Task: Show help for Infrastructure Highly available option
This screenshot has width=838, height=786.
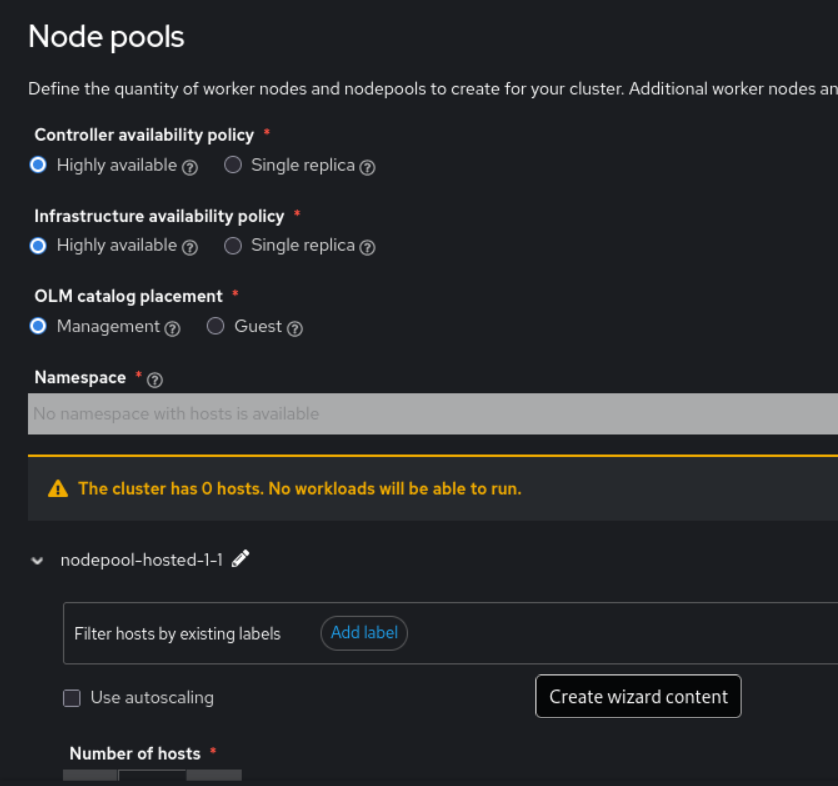Action: (x=190, y=247)
